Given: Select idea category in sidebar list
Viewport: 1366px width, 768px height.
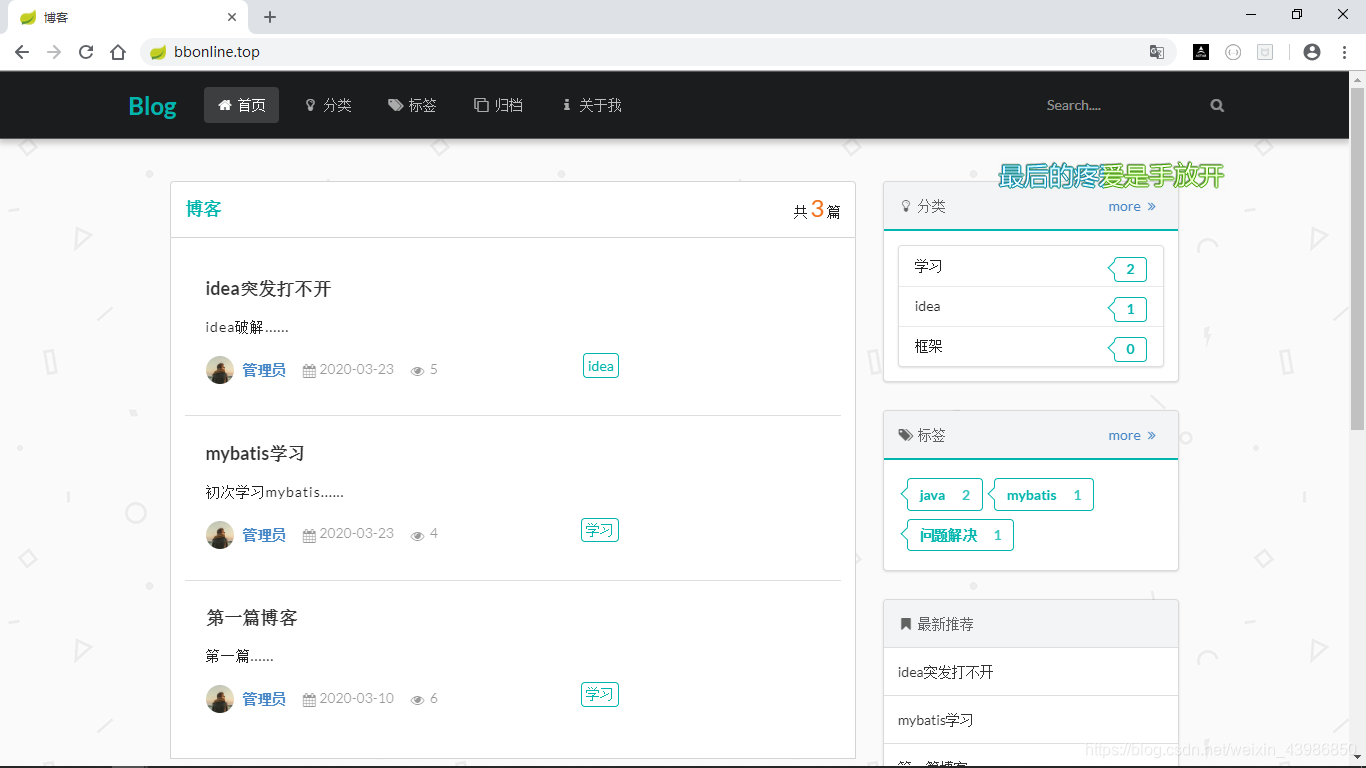Looking at the screenshot, I should pos(1031,307).
